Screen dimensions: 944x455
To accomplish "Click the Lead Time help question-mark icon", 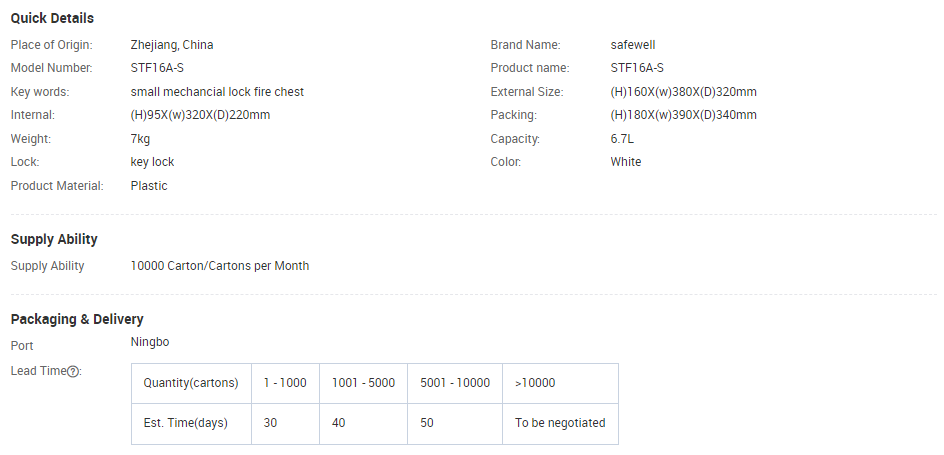I will [73, 371].
